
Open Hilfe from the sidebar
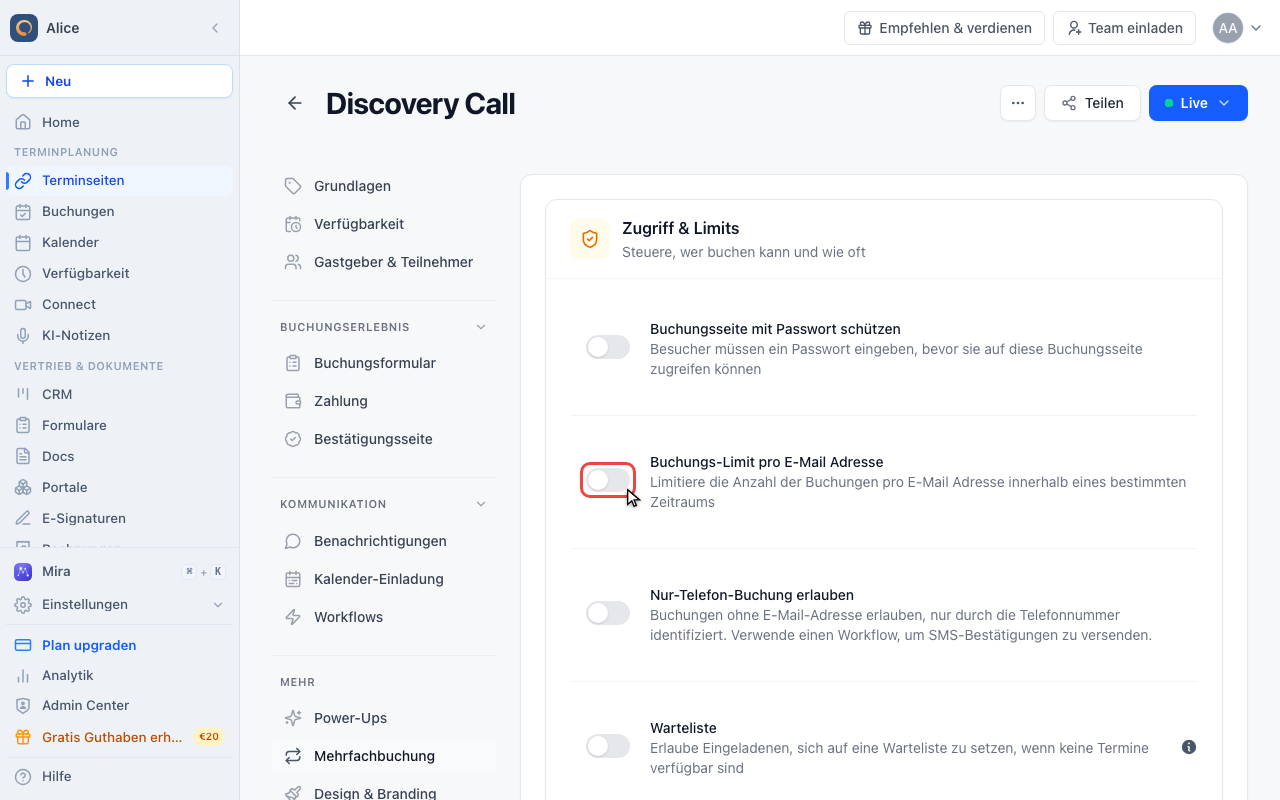(119, 776)
